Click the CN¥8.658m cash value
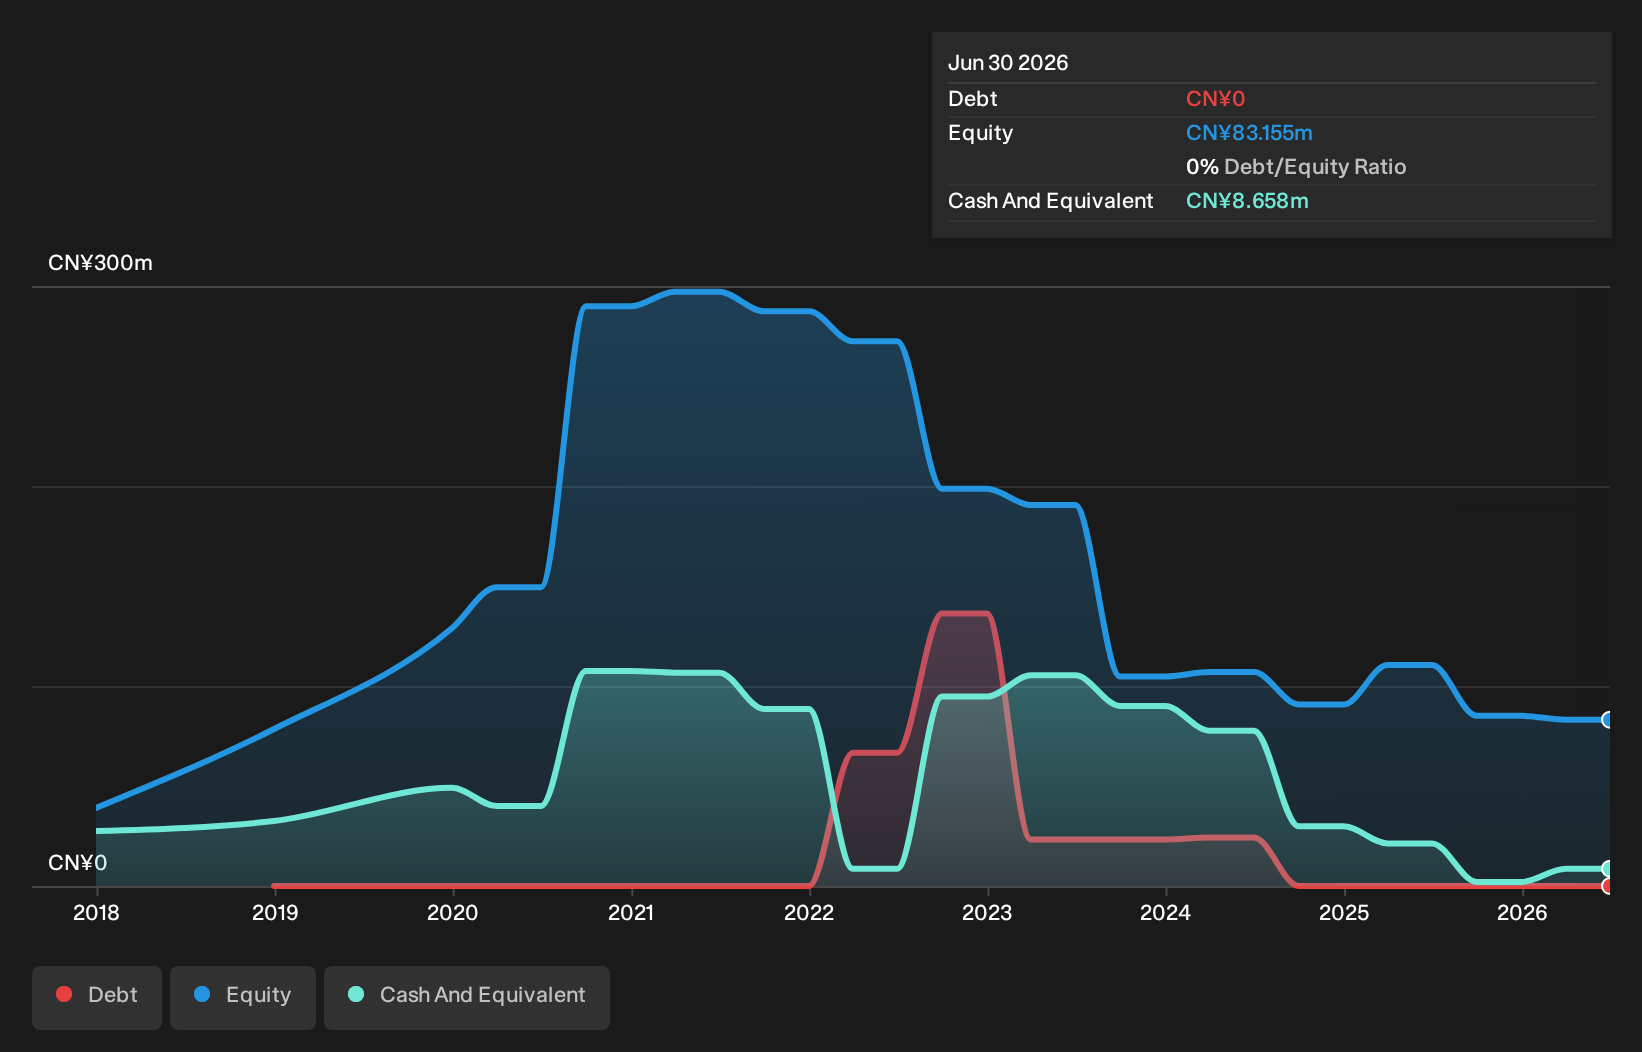The width and height of the screenshot is (1642, 1052). (1247, 201)
